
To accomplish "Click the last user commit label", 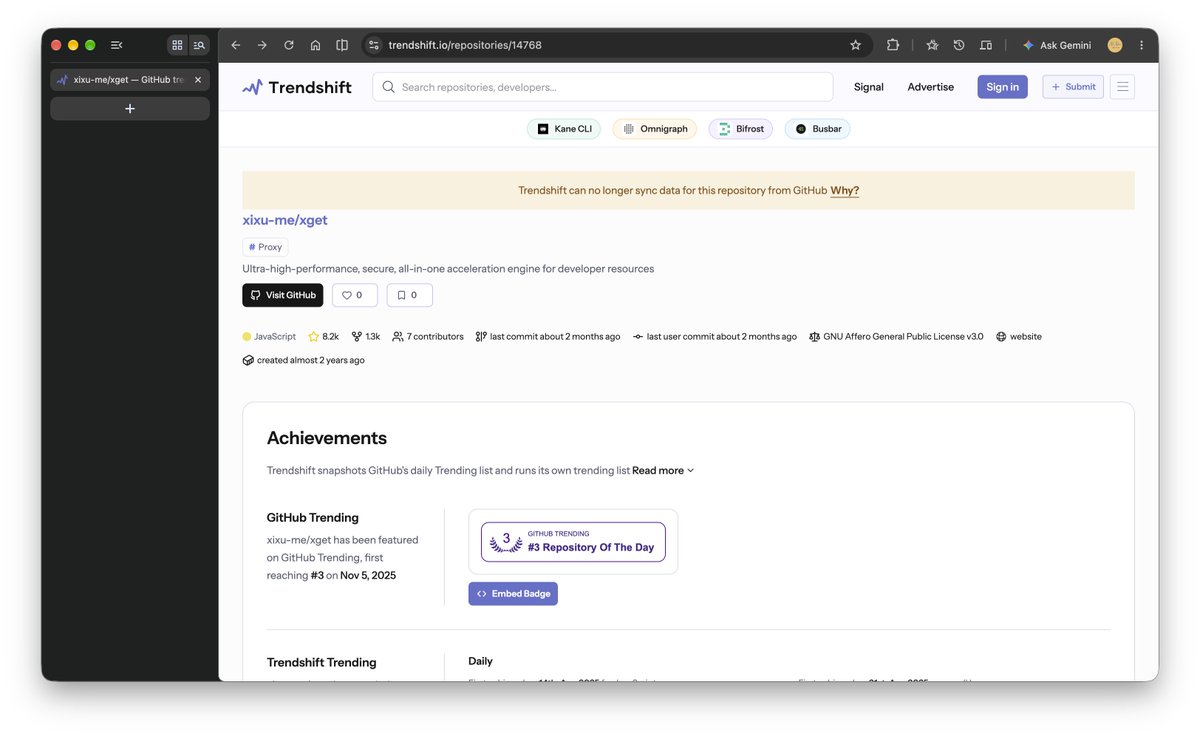I will pos(715,337).
